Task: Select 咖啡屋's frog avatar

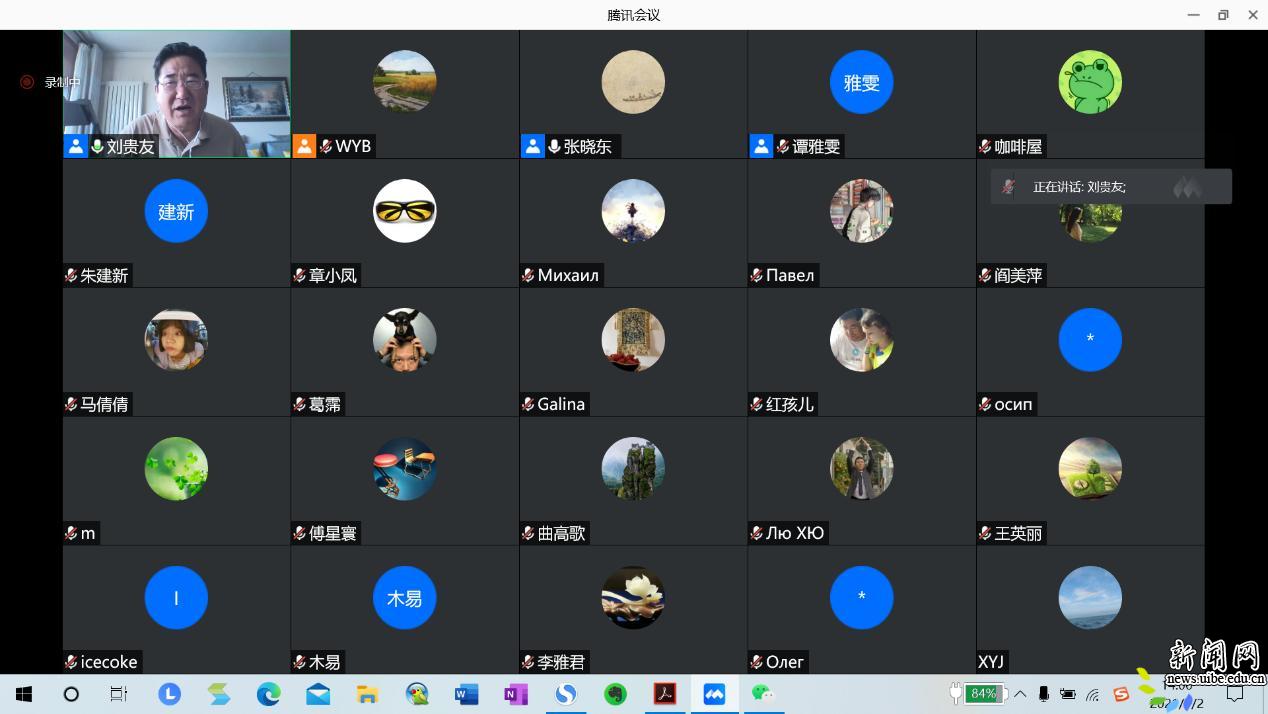Action: point(1090,82)
